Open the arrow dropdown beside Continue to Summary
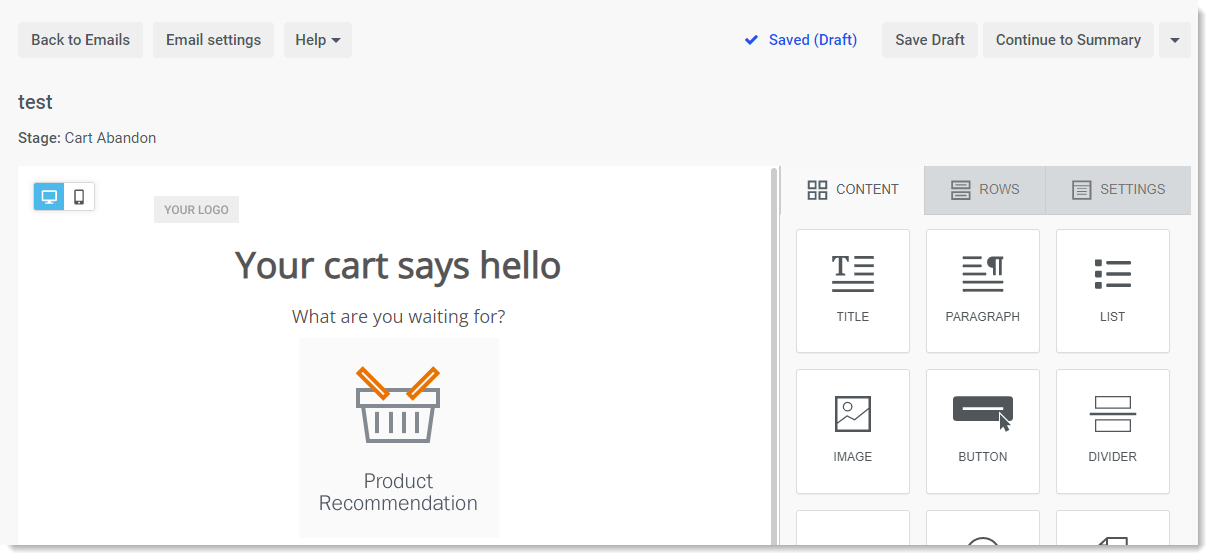The width and height of the screenshot is (1213, 560). tap(1175, 40)
